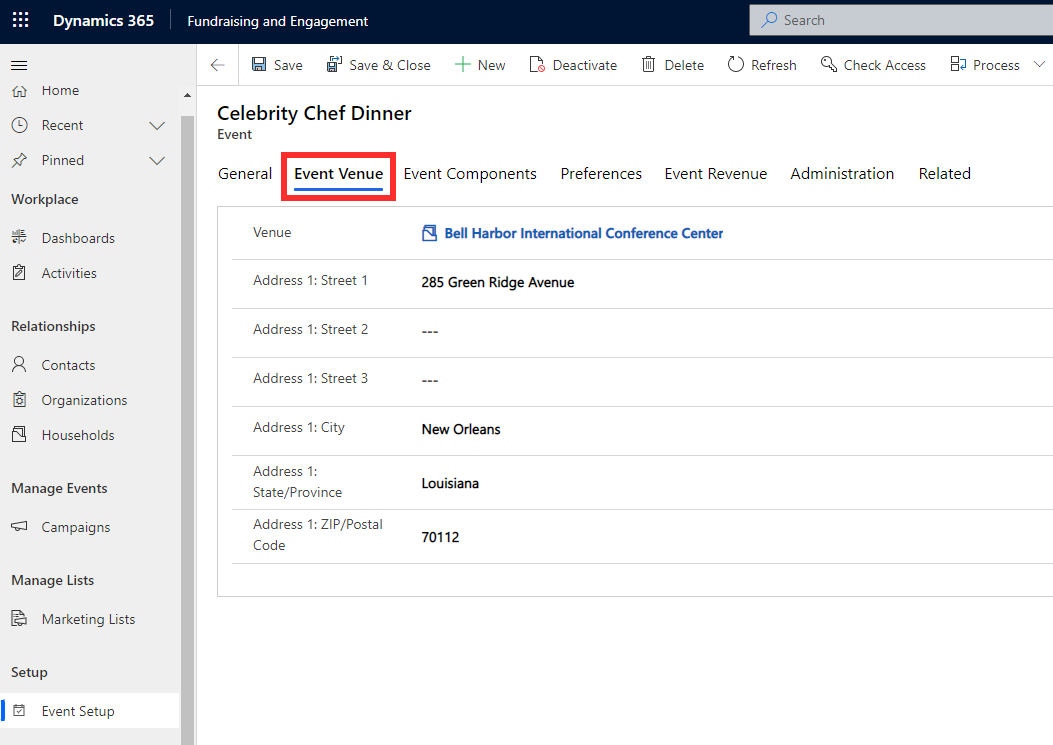Image resolution: width=1053 pixels, height=745 pixels.
Task: Click the Check Access button label
Action: pos(884,65)
